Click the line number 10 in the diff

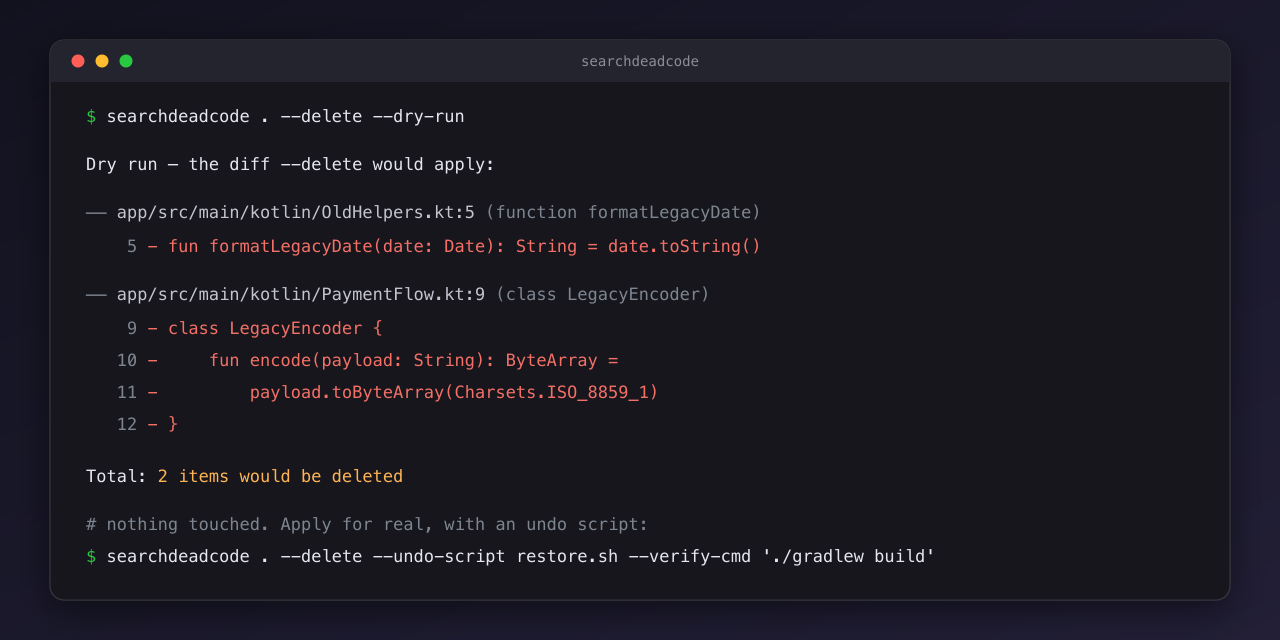click(x=127, y=360)
